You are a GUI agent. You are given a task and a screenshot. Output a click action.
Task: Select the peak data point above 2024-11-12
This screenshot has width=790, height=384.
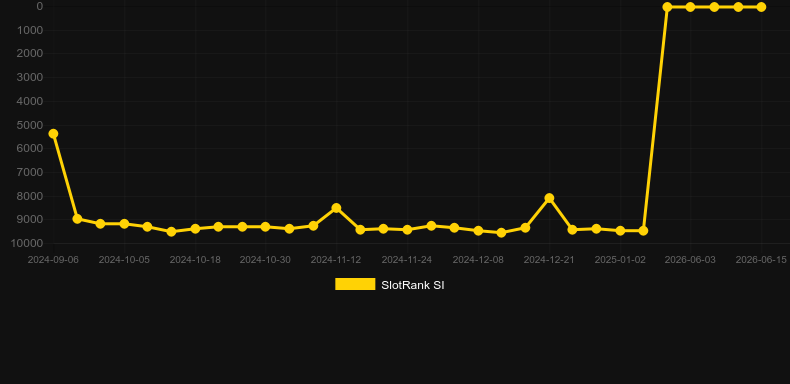click(x=336, y=208)
